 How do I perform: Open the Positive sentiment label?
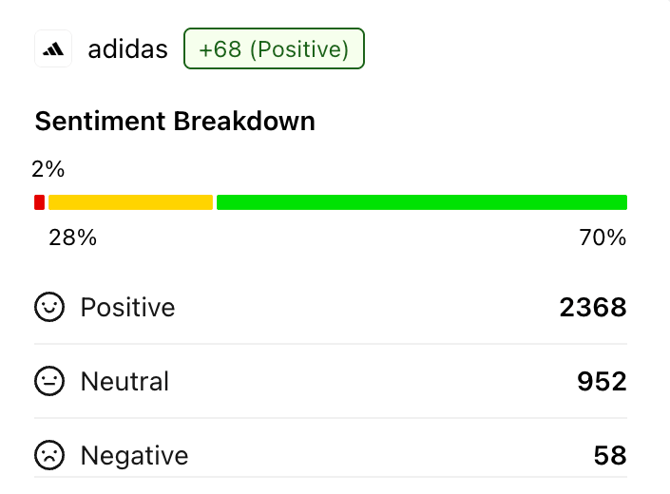128,307
